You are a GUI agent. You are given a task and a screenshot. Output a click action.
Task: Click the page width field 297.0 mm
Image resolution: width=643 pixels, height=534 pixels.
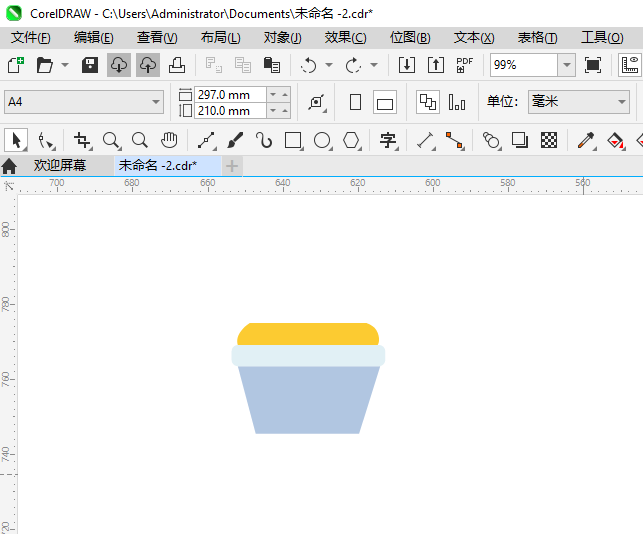pyautogui.click(x=230, y=95)
